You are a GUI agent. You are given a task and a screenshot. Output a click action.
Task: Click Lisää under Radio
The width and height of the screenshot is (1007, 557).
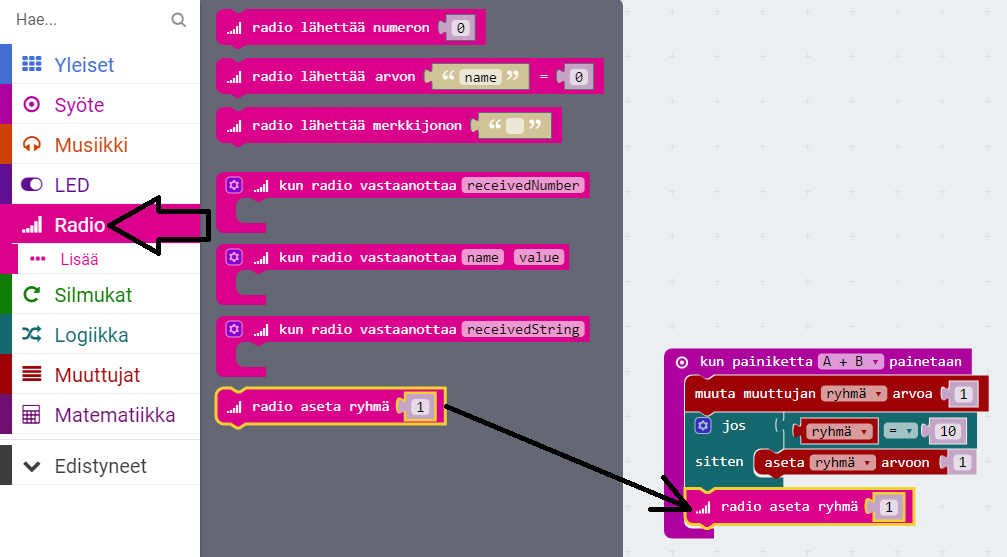[x=79, y=259]
